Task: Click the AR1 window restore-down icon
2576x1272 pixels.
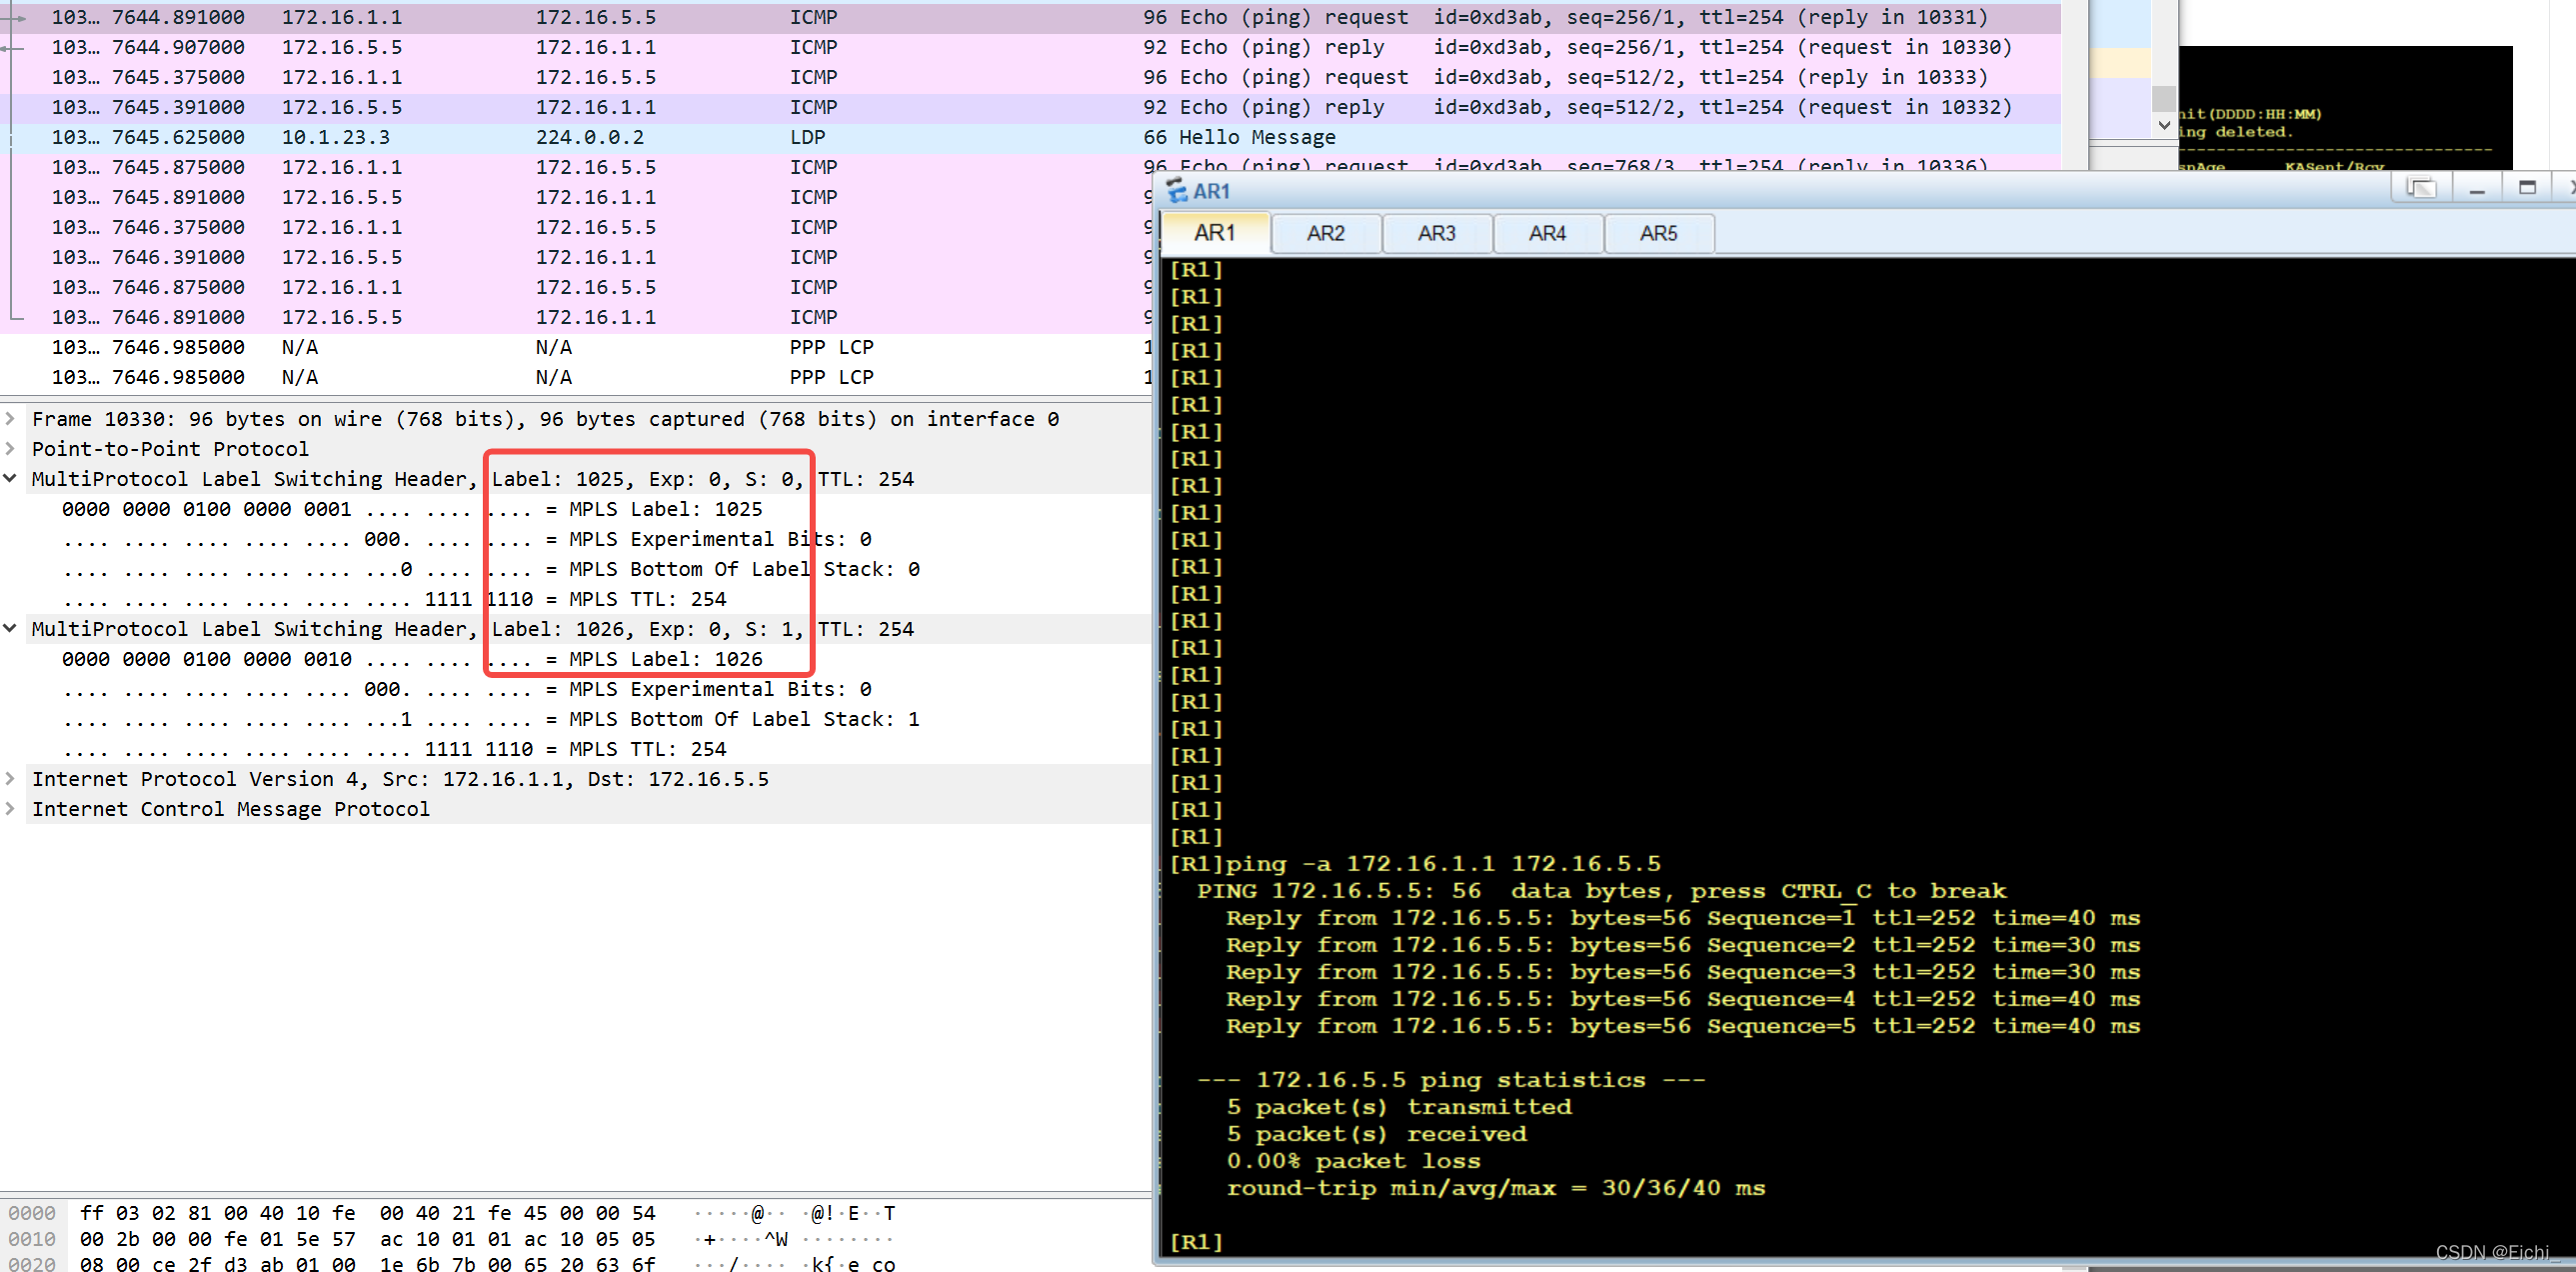Action: click(x=2421, y=188)
